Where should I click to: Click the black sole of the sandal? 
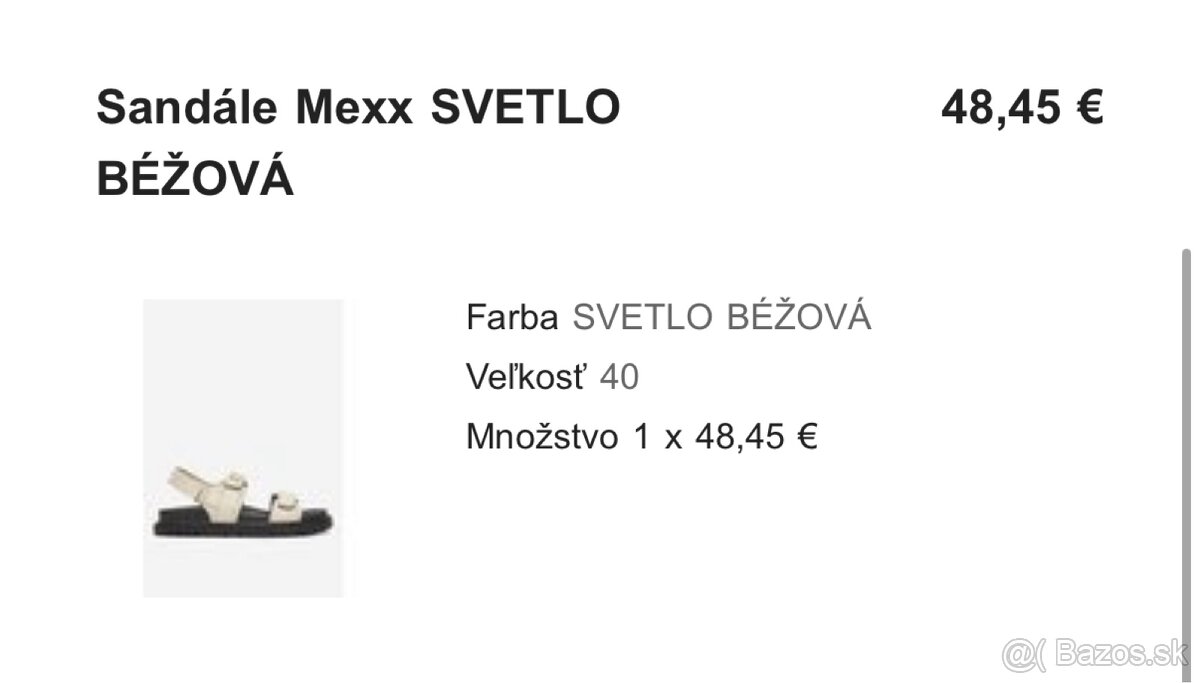240,523
